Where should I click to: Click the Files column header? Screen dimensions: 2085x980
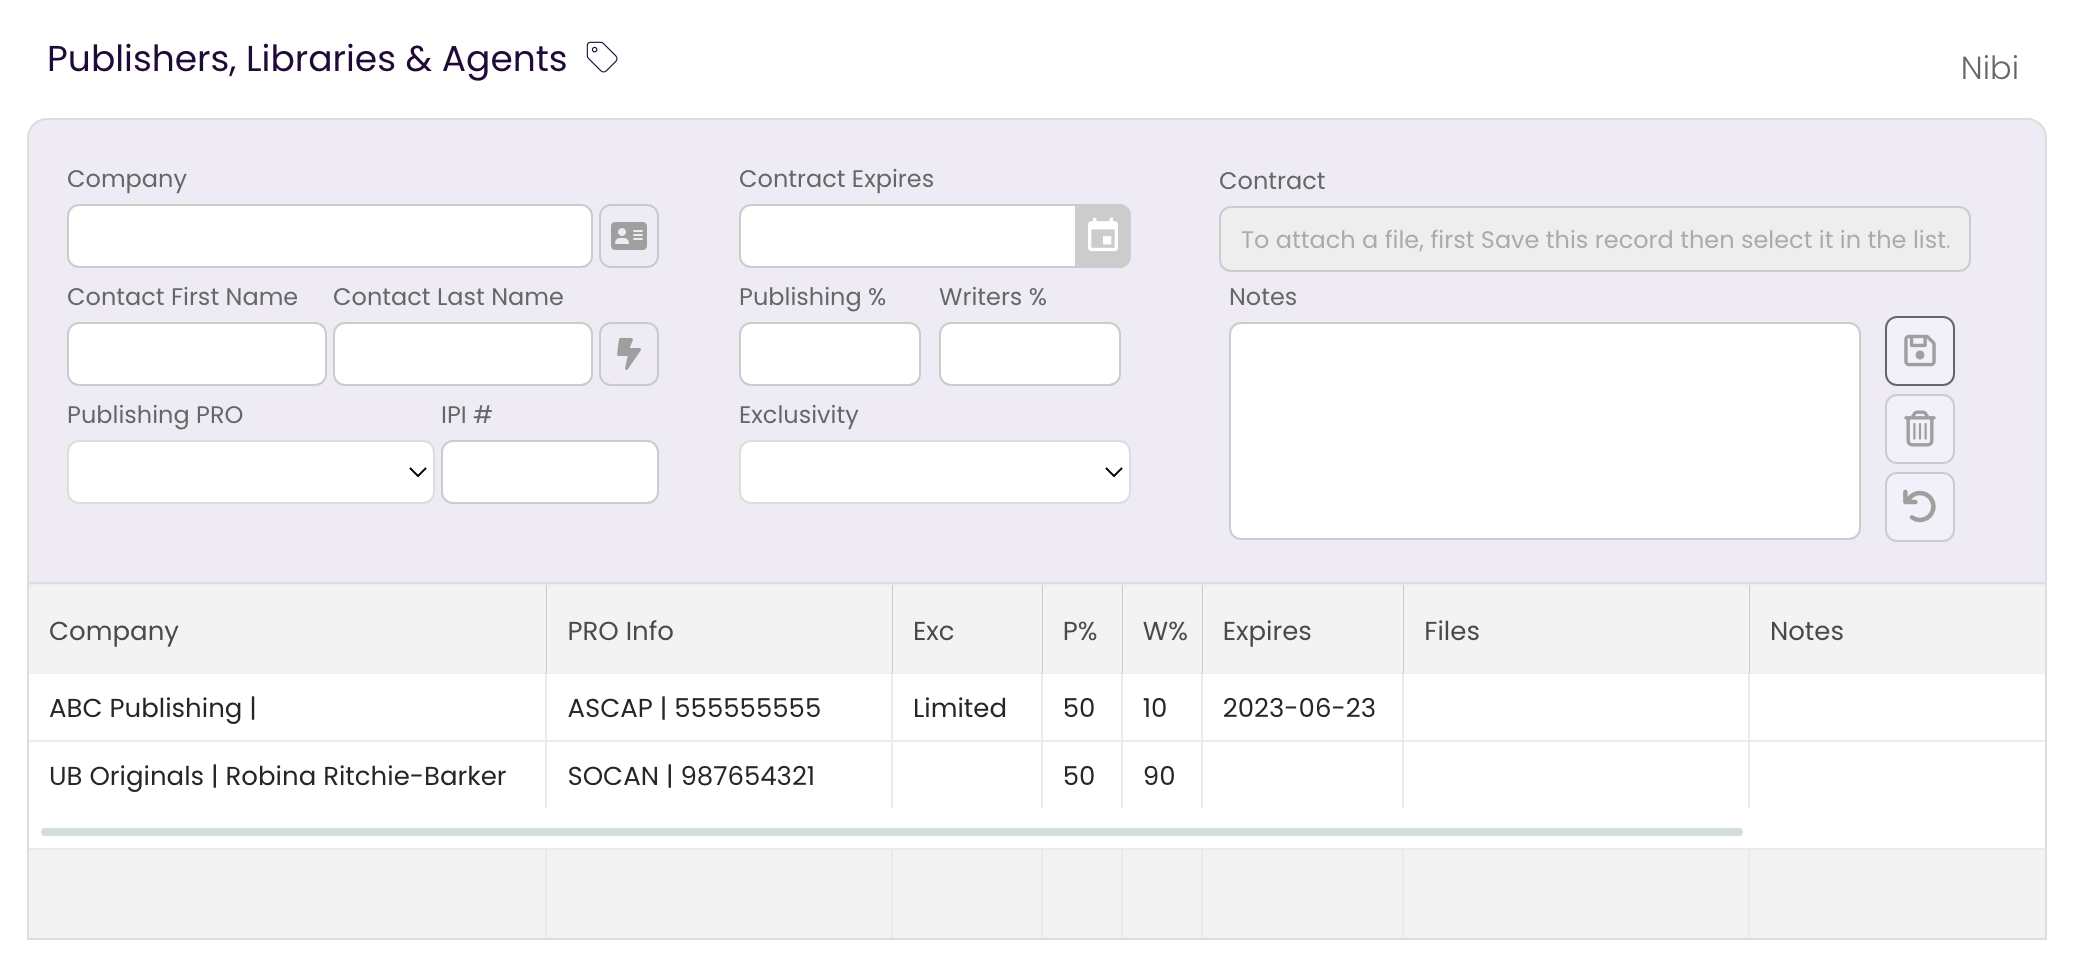coord(1576,631)
